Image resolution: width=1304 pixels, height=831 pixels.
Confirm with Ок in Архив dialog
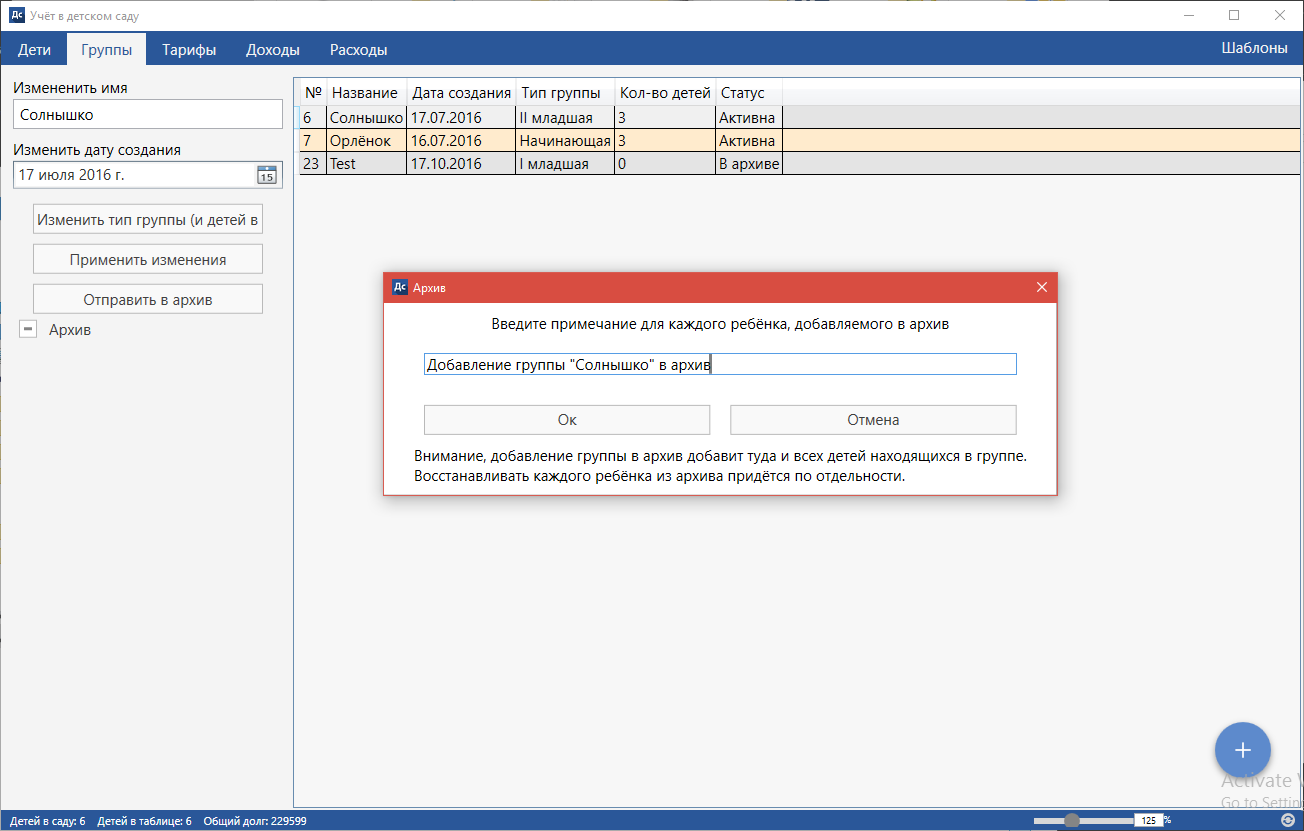(x=567, y=420)
